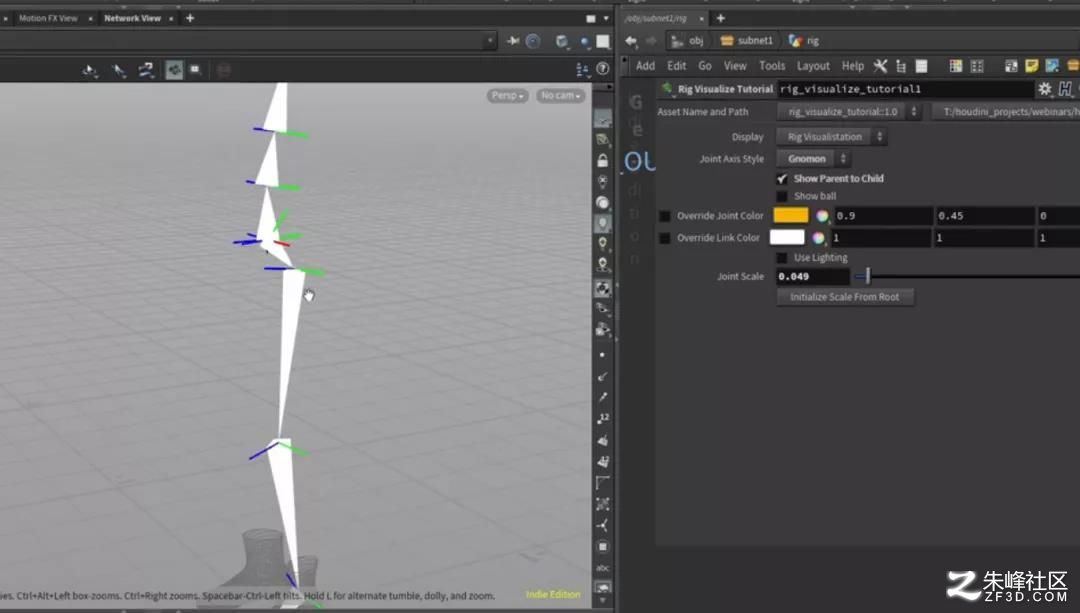
Task: Click the cube render icon in viewport toolbar
Action: click(x=562, y=41)
